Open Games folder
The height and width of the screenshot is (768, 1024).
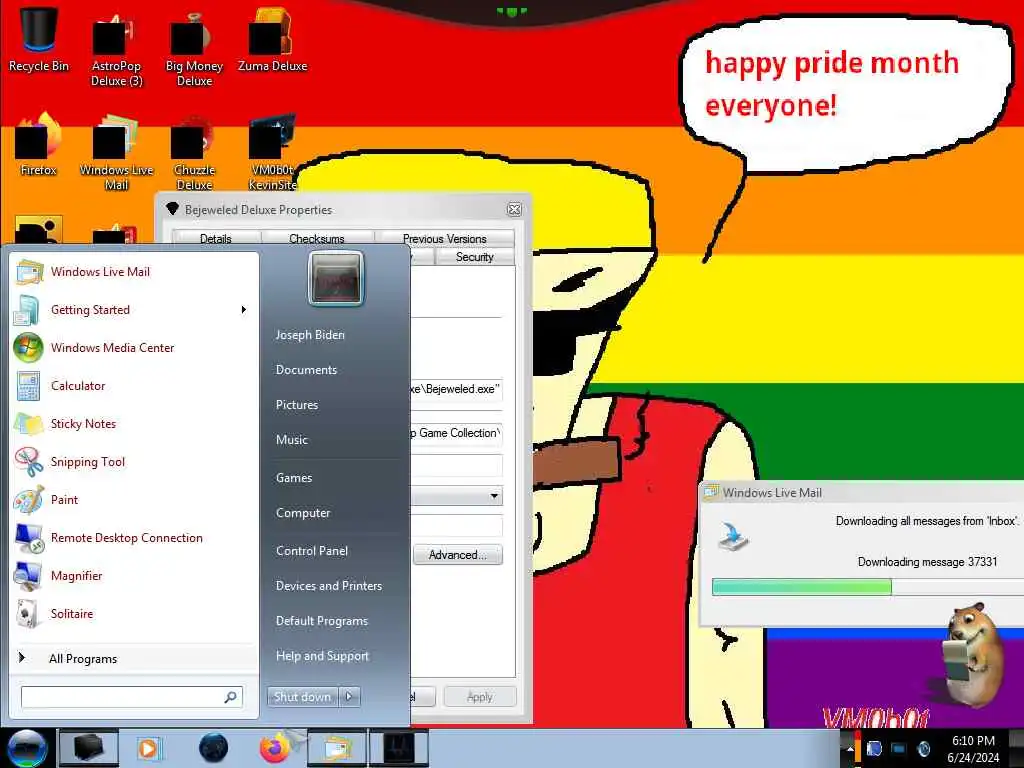[294, 477]
